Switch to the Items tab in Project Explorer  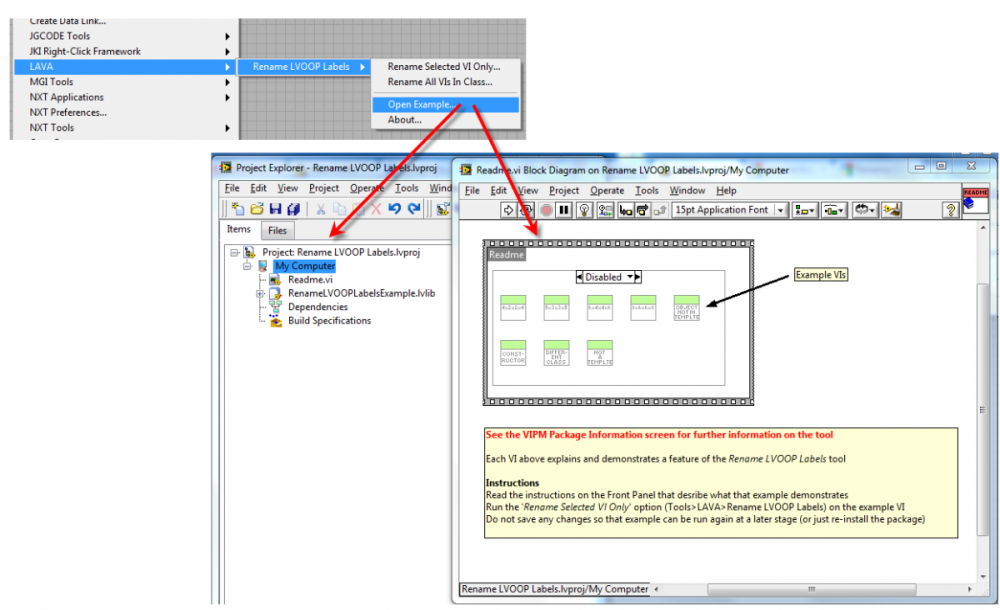click(x=239, y=229)
